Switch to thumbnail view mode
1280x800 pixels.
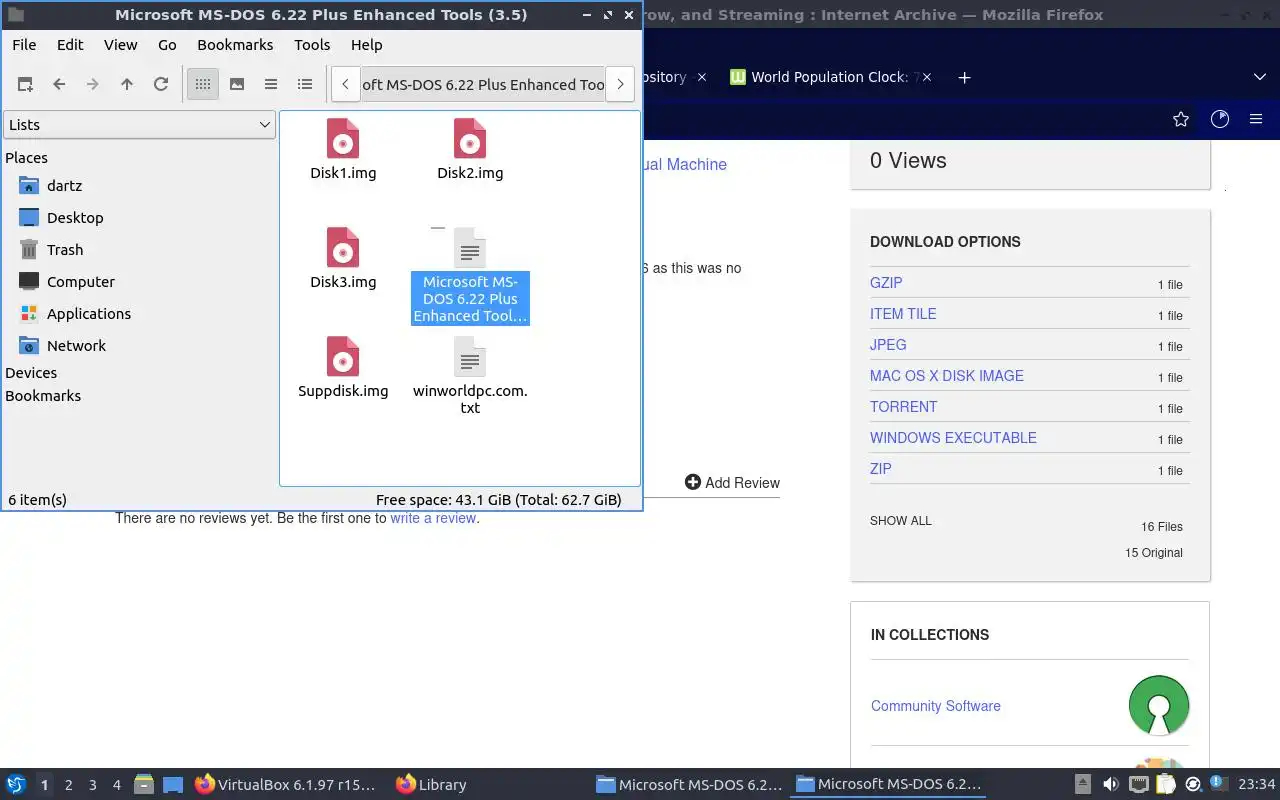237,85
